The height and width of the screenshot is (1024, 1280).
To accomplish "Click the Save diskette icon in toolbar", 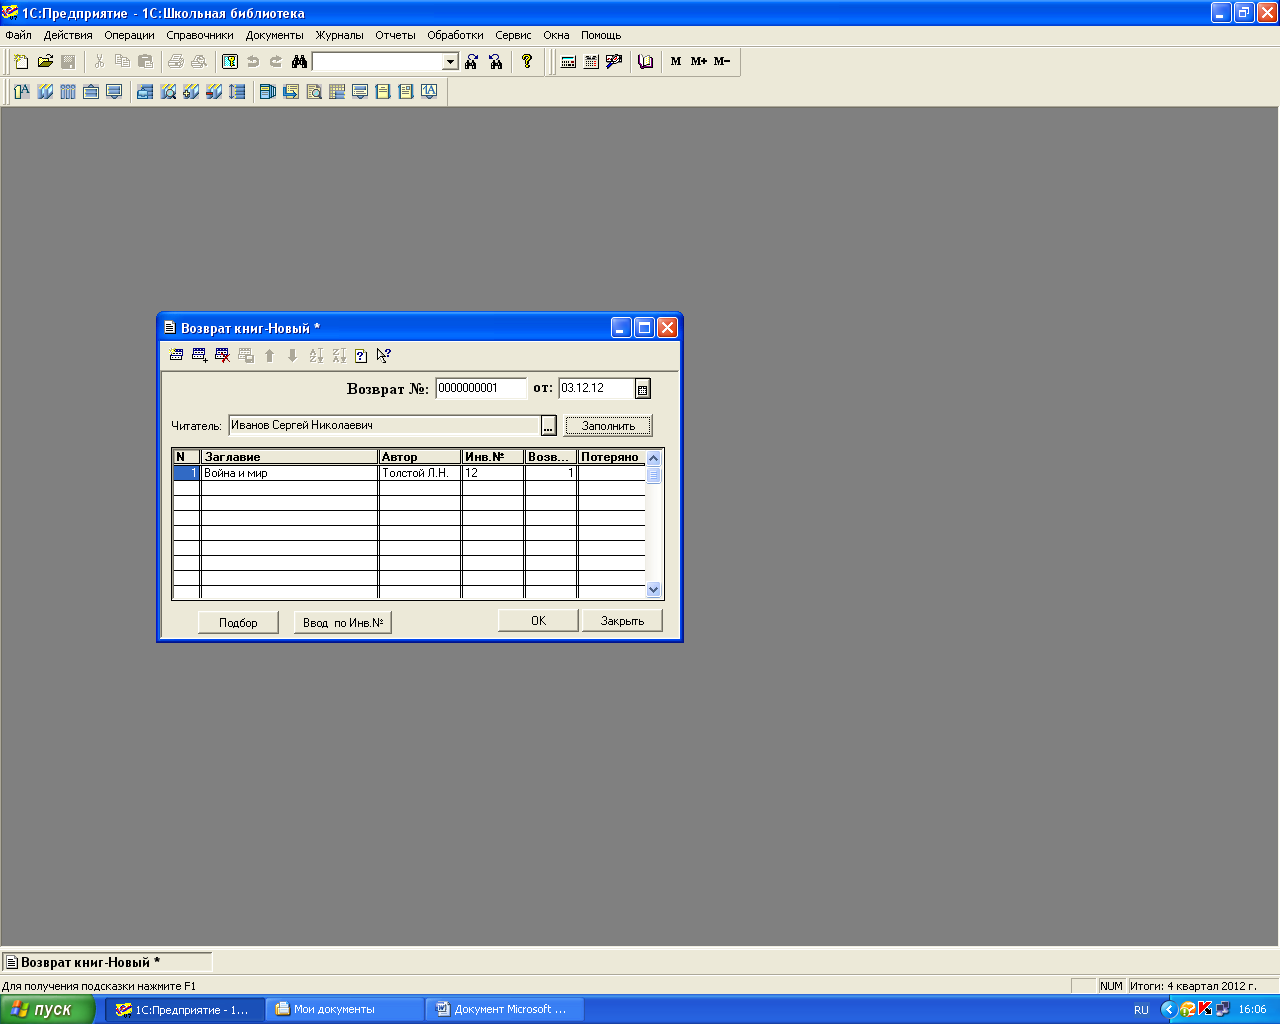I will pyautogui.click(x=68, y=62).
